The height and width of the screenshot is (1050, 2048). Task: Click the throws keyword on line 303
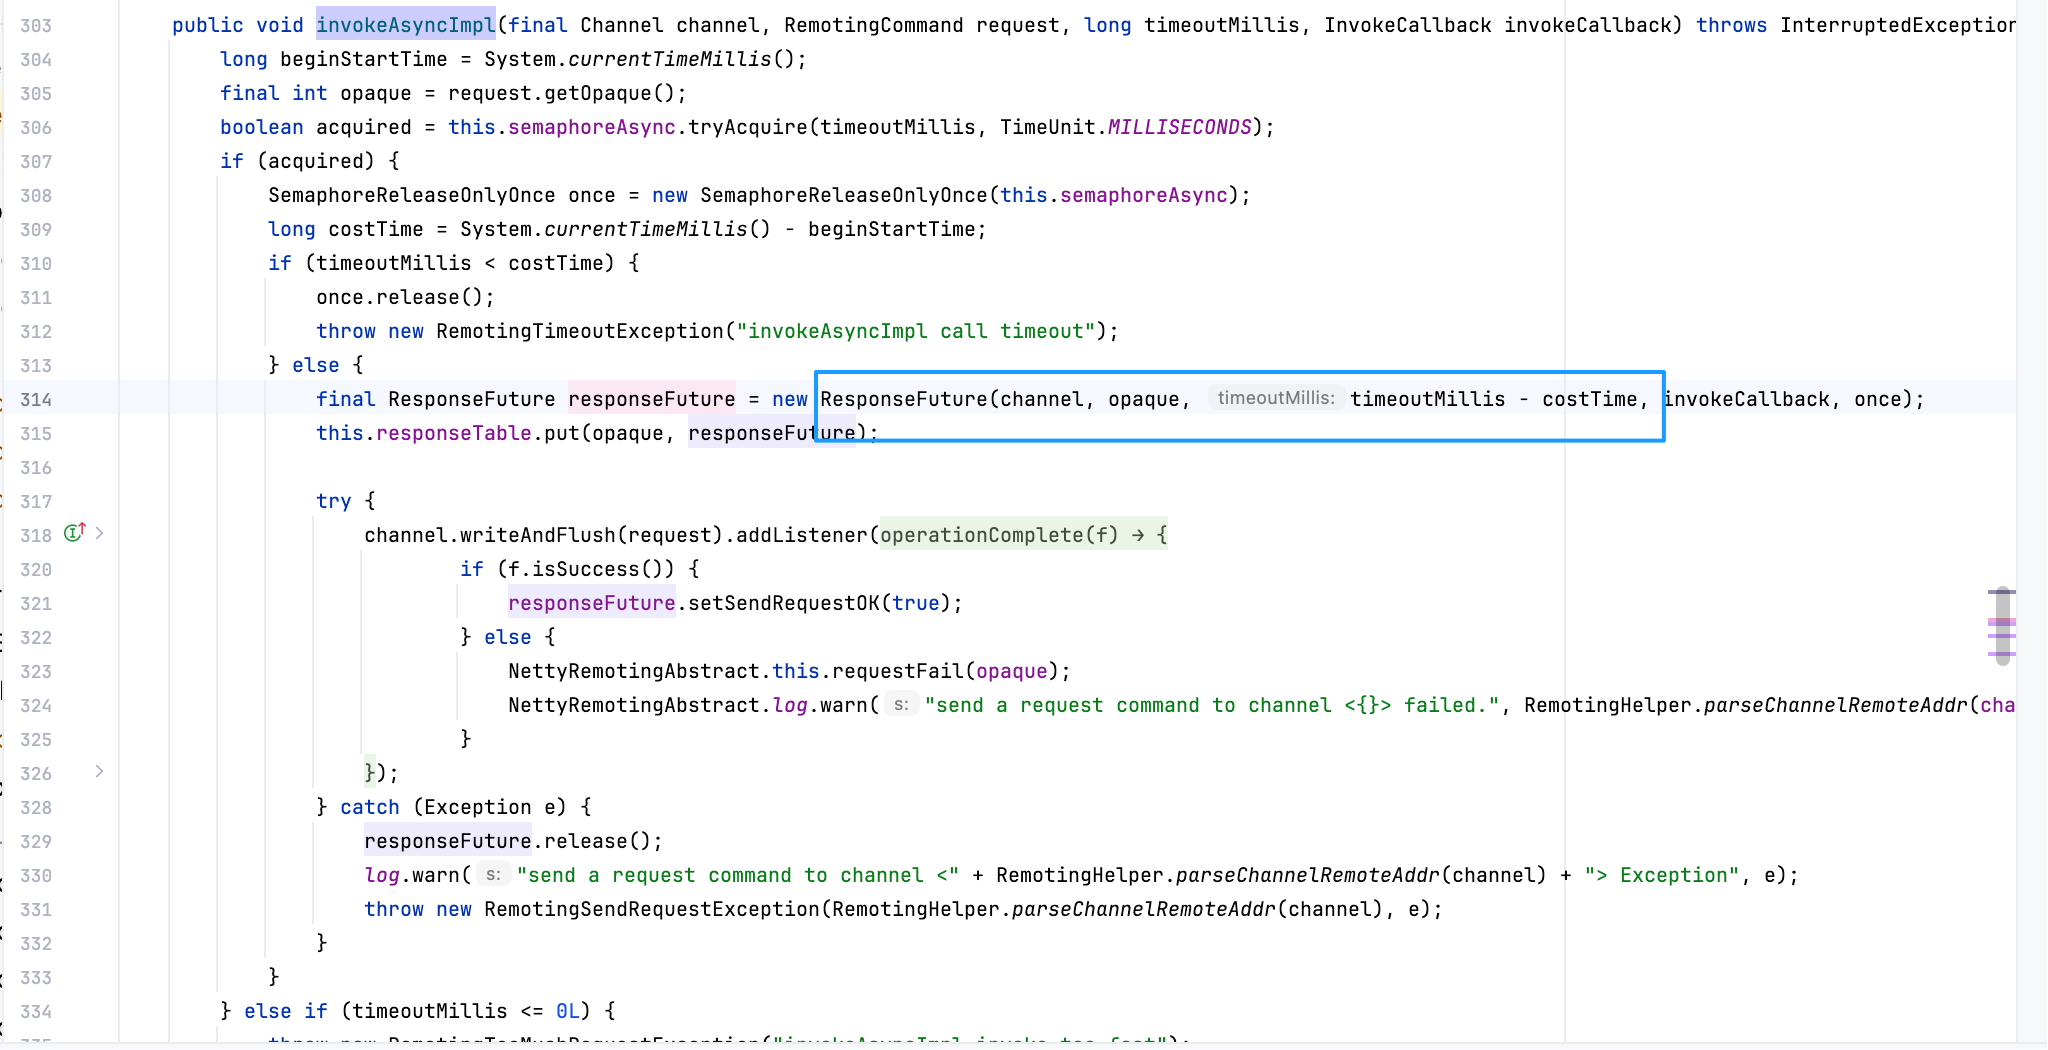point(1731,25)
